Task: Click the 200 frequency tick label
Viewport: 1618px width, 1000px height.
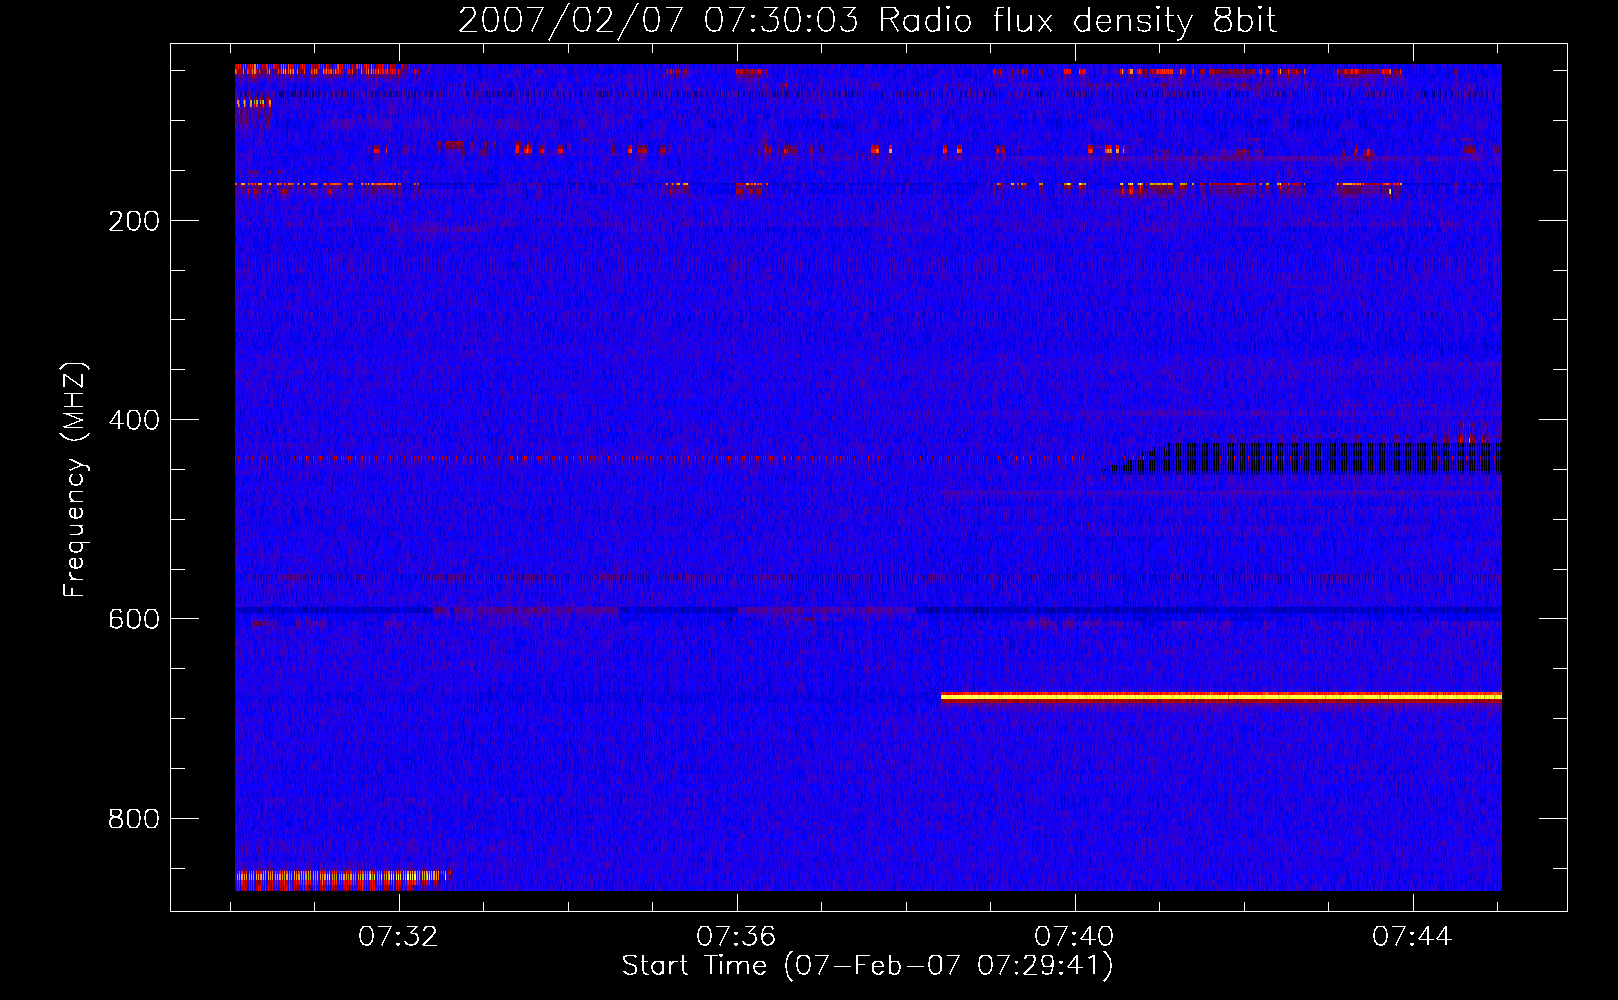Action: [134, 221]
